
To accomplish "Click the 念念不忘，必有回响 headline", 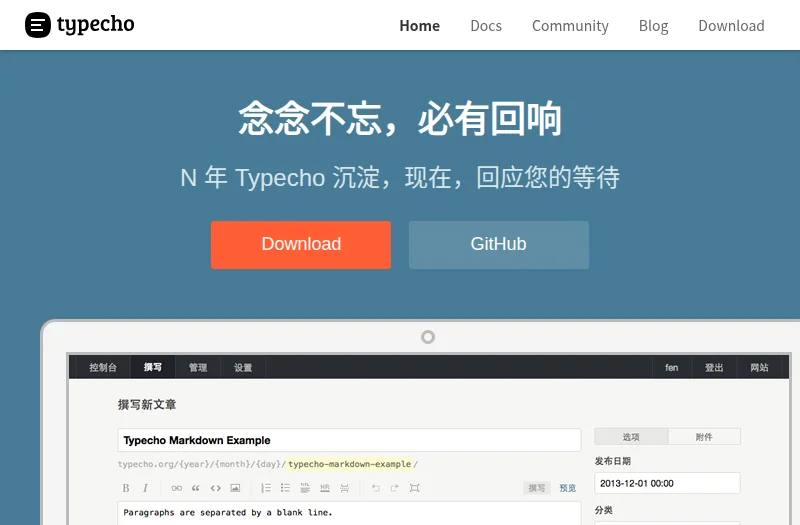I will tap(400, 119).
